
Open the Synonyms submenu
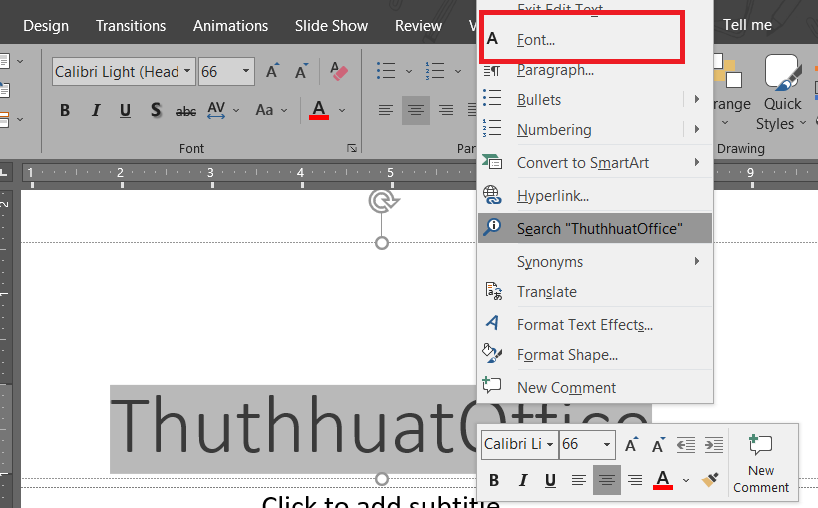[x=595, y=261]
